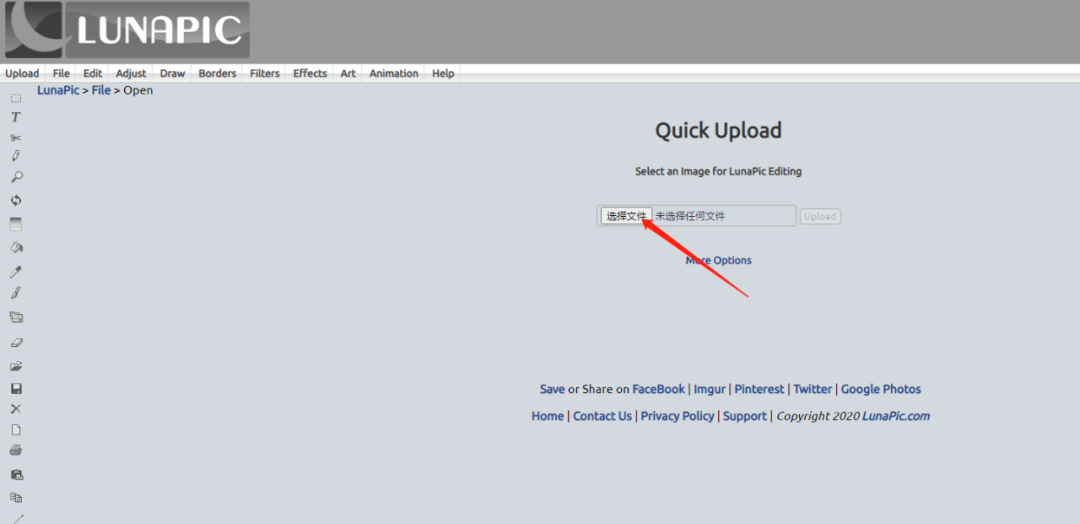
Task: Select the paintbrush tool icon
Action: point(16,293)
